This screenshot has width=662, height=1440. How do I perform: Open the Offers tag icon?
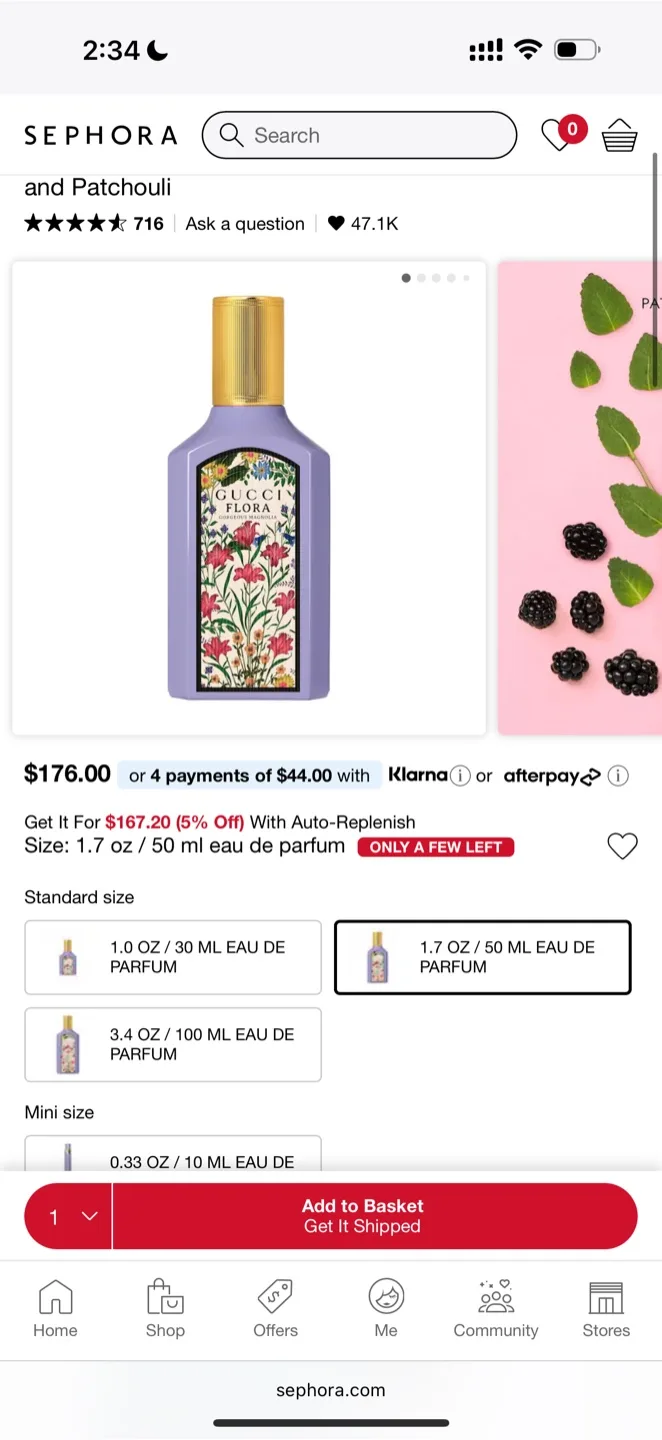(275, 1308)
